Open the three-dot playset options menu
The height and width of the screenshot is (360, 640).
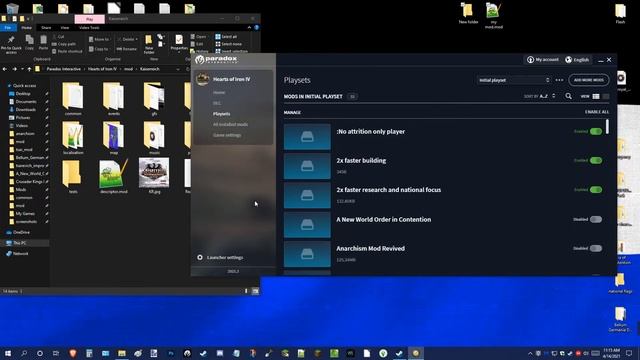coord(559,80)
